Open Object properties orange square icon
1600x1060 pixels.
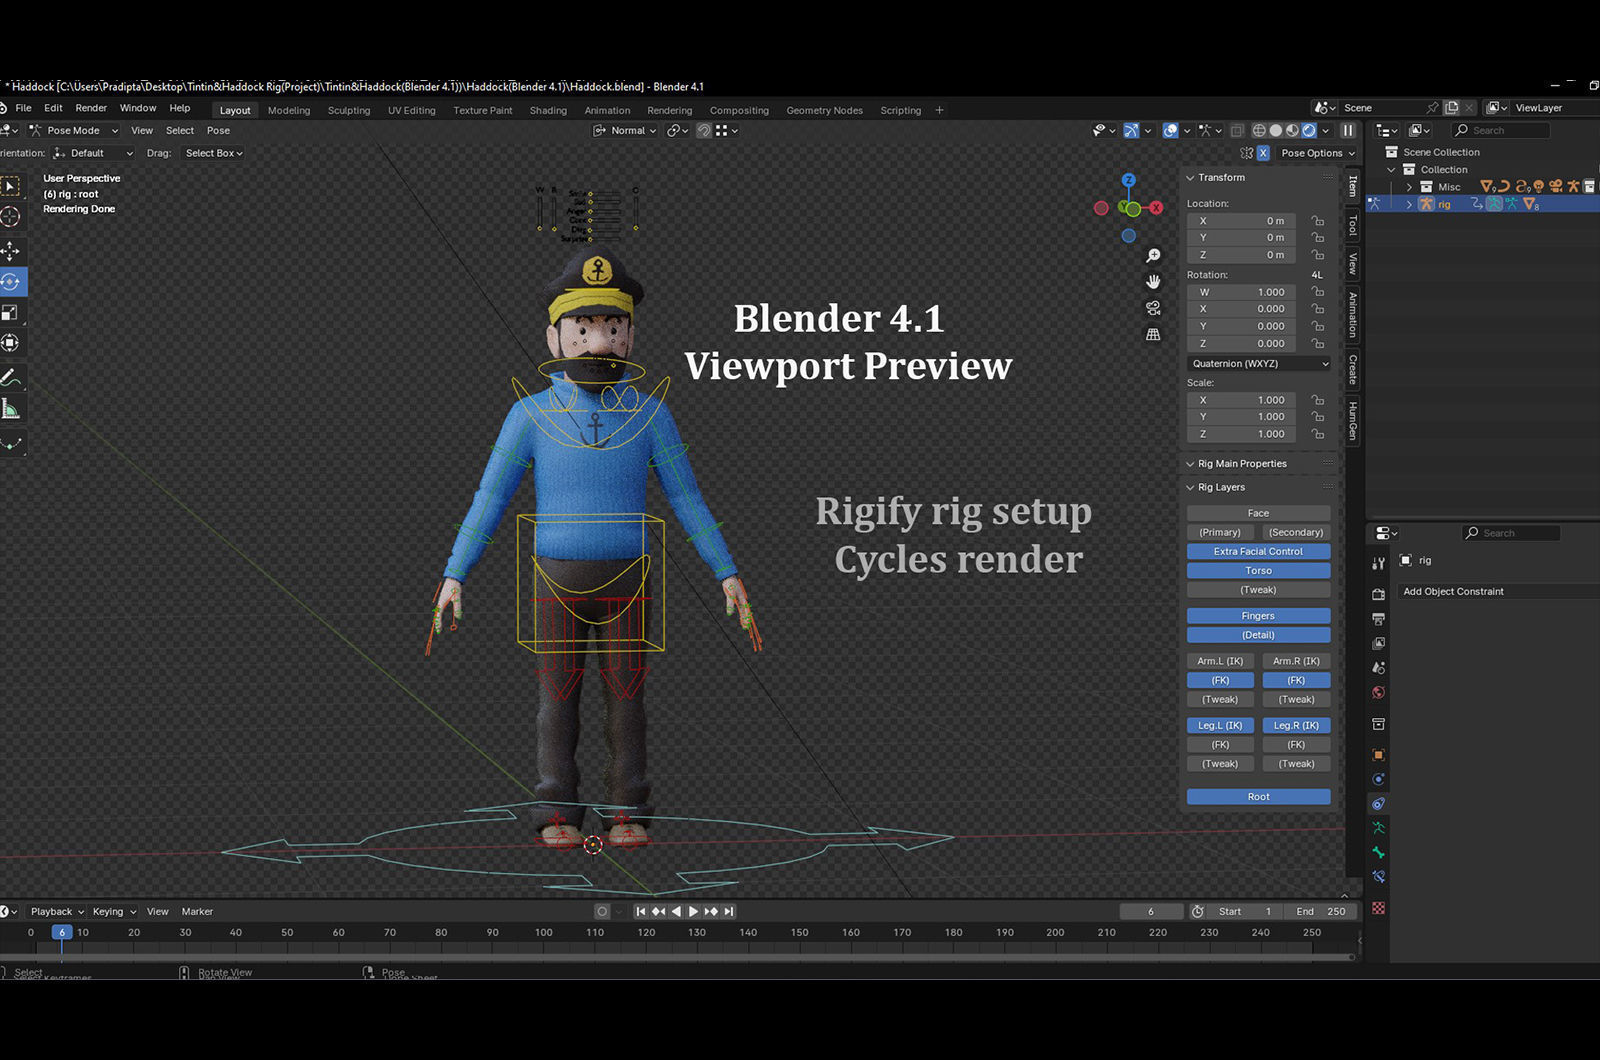(1378, 754)
